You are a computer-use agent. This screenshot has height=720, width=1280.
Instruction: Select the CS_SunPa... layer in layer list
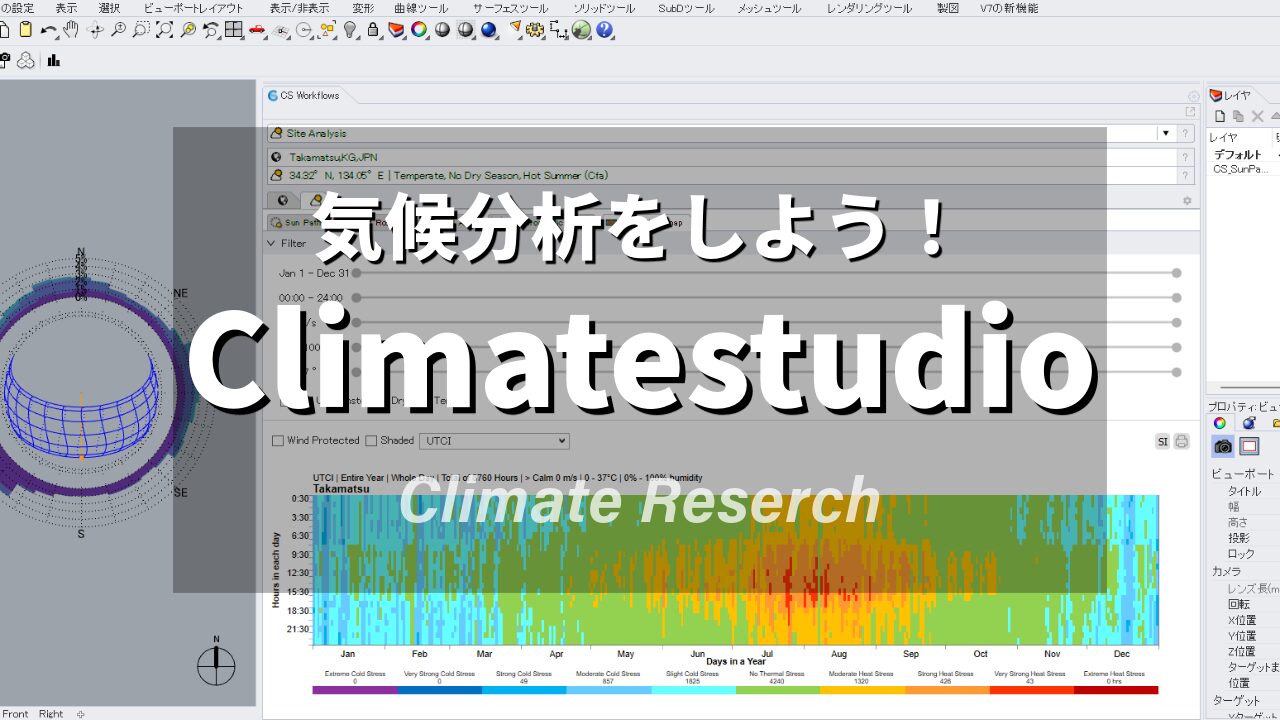coord(1239,169)
